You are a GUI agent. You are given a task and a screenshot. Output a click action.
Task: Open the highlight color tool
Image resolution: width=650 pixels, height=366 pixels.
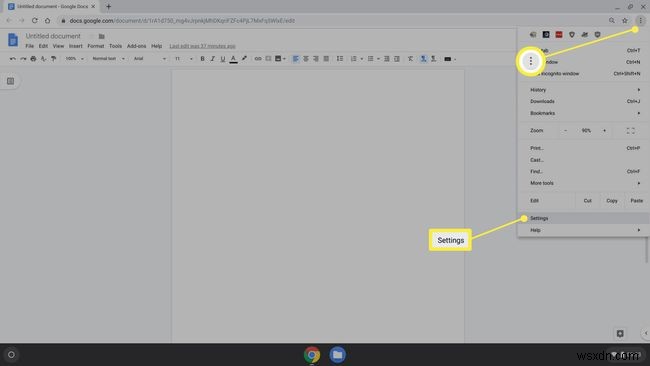click(244, 59)
